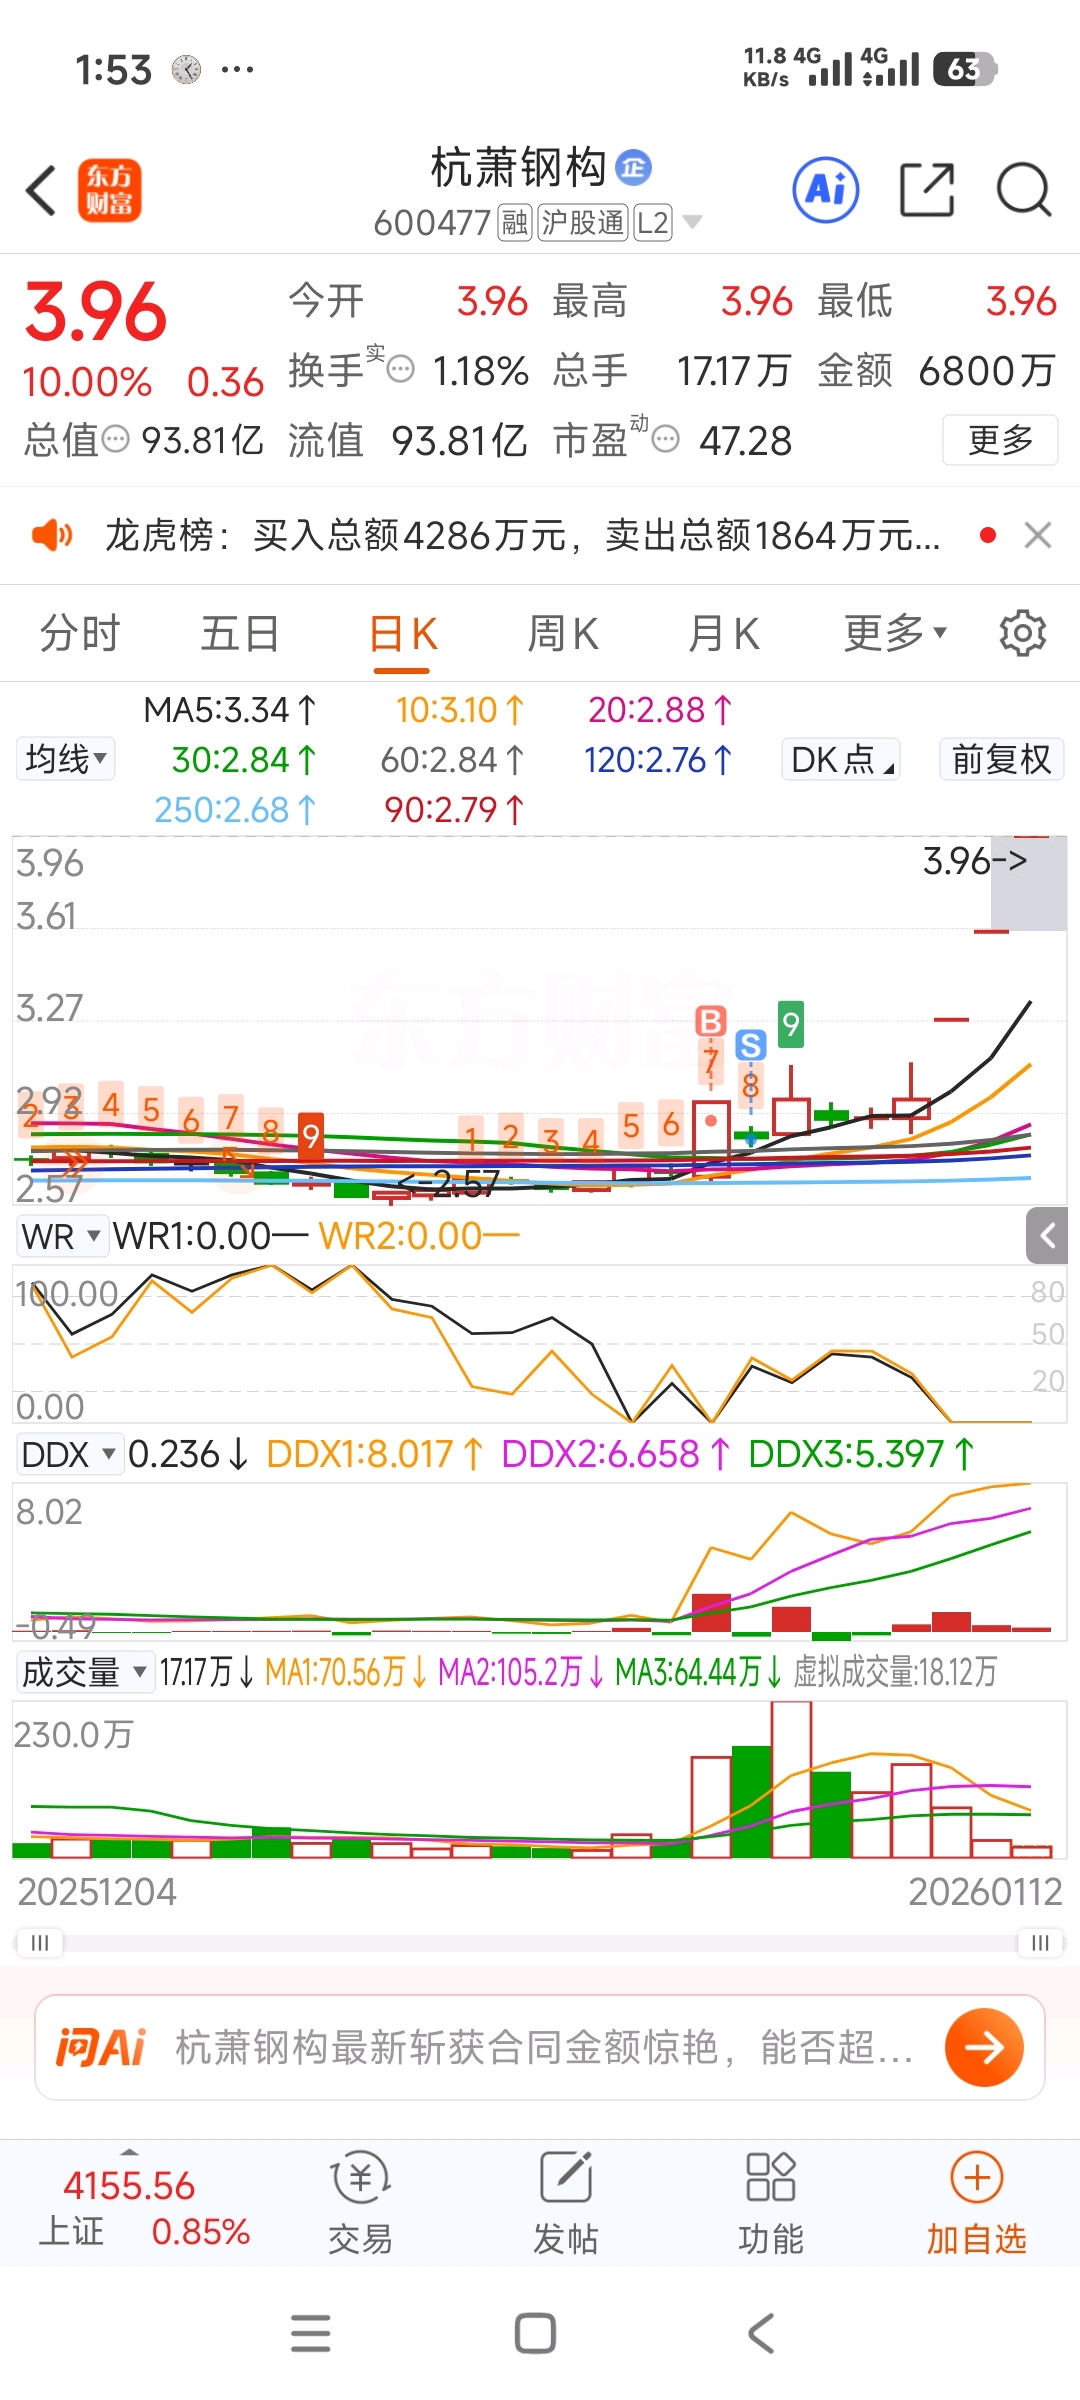Open the 成交量 indicator dropdown
Viewport: 1080px width, 2400px height.
click(x=85, y=1673)
